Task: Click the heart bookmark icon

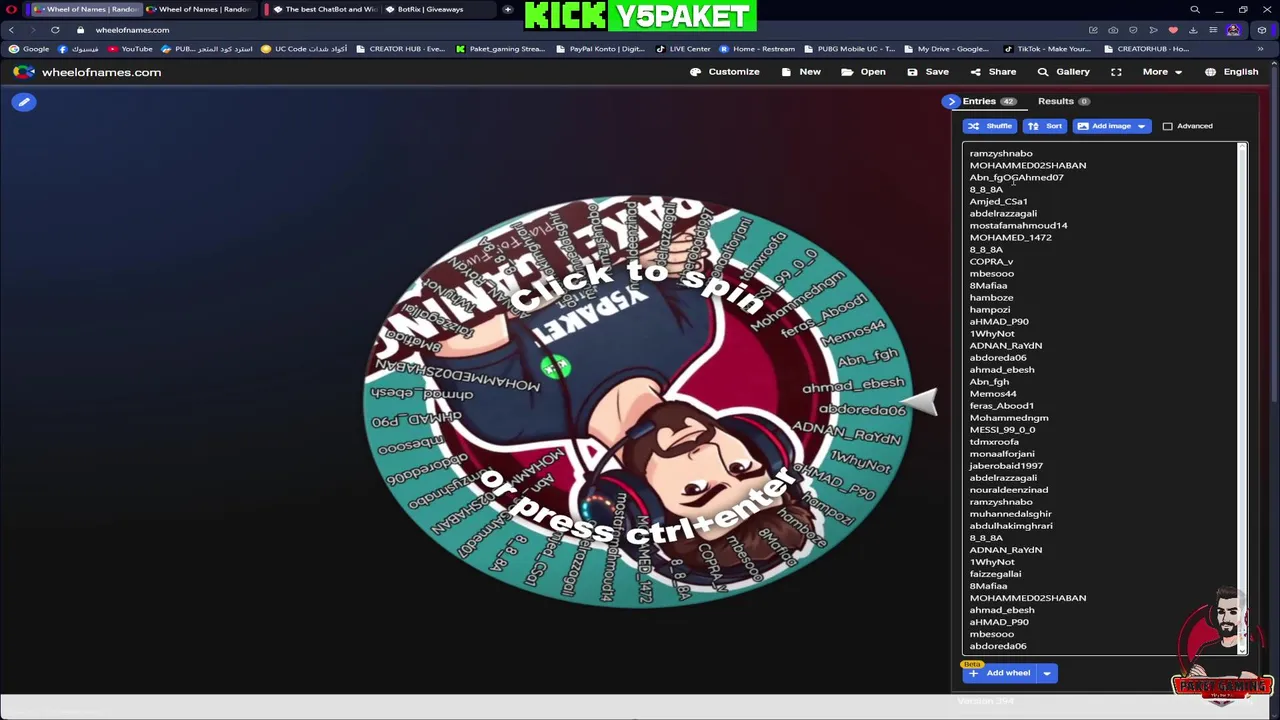Action: (1173, 30)
